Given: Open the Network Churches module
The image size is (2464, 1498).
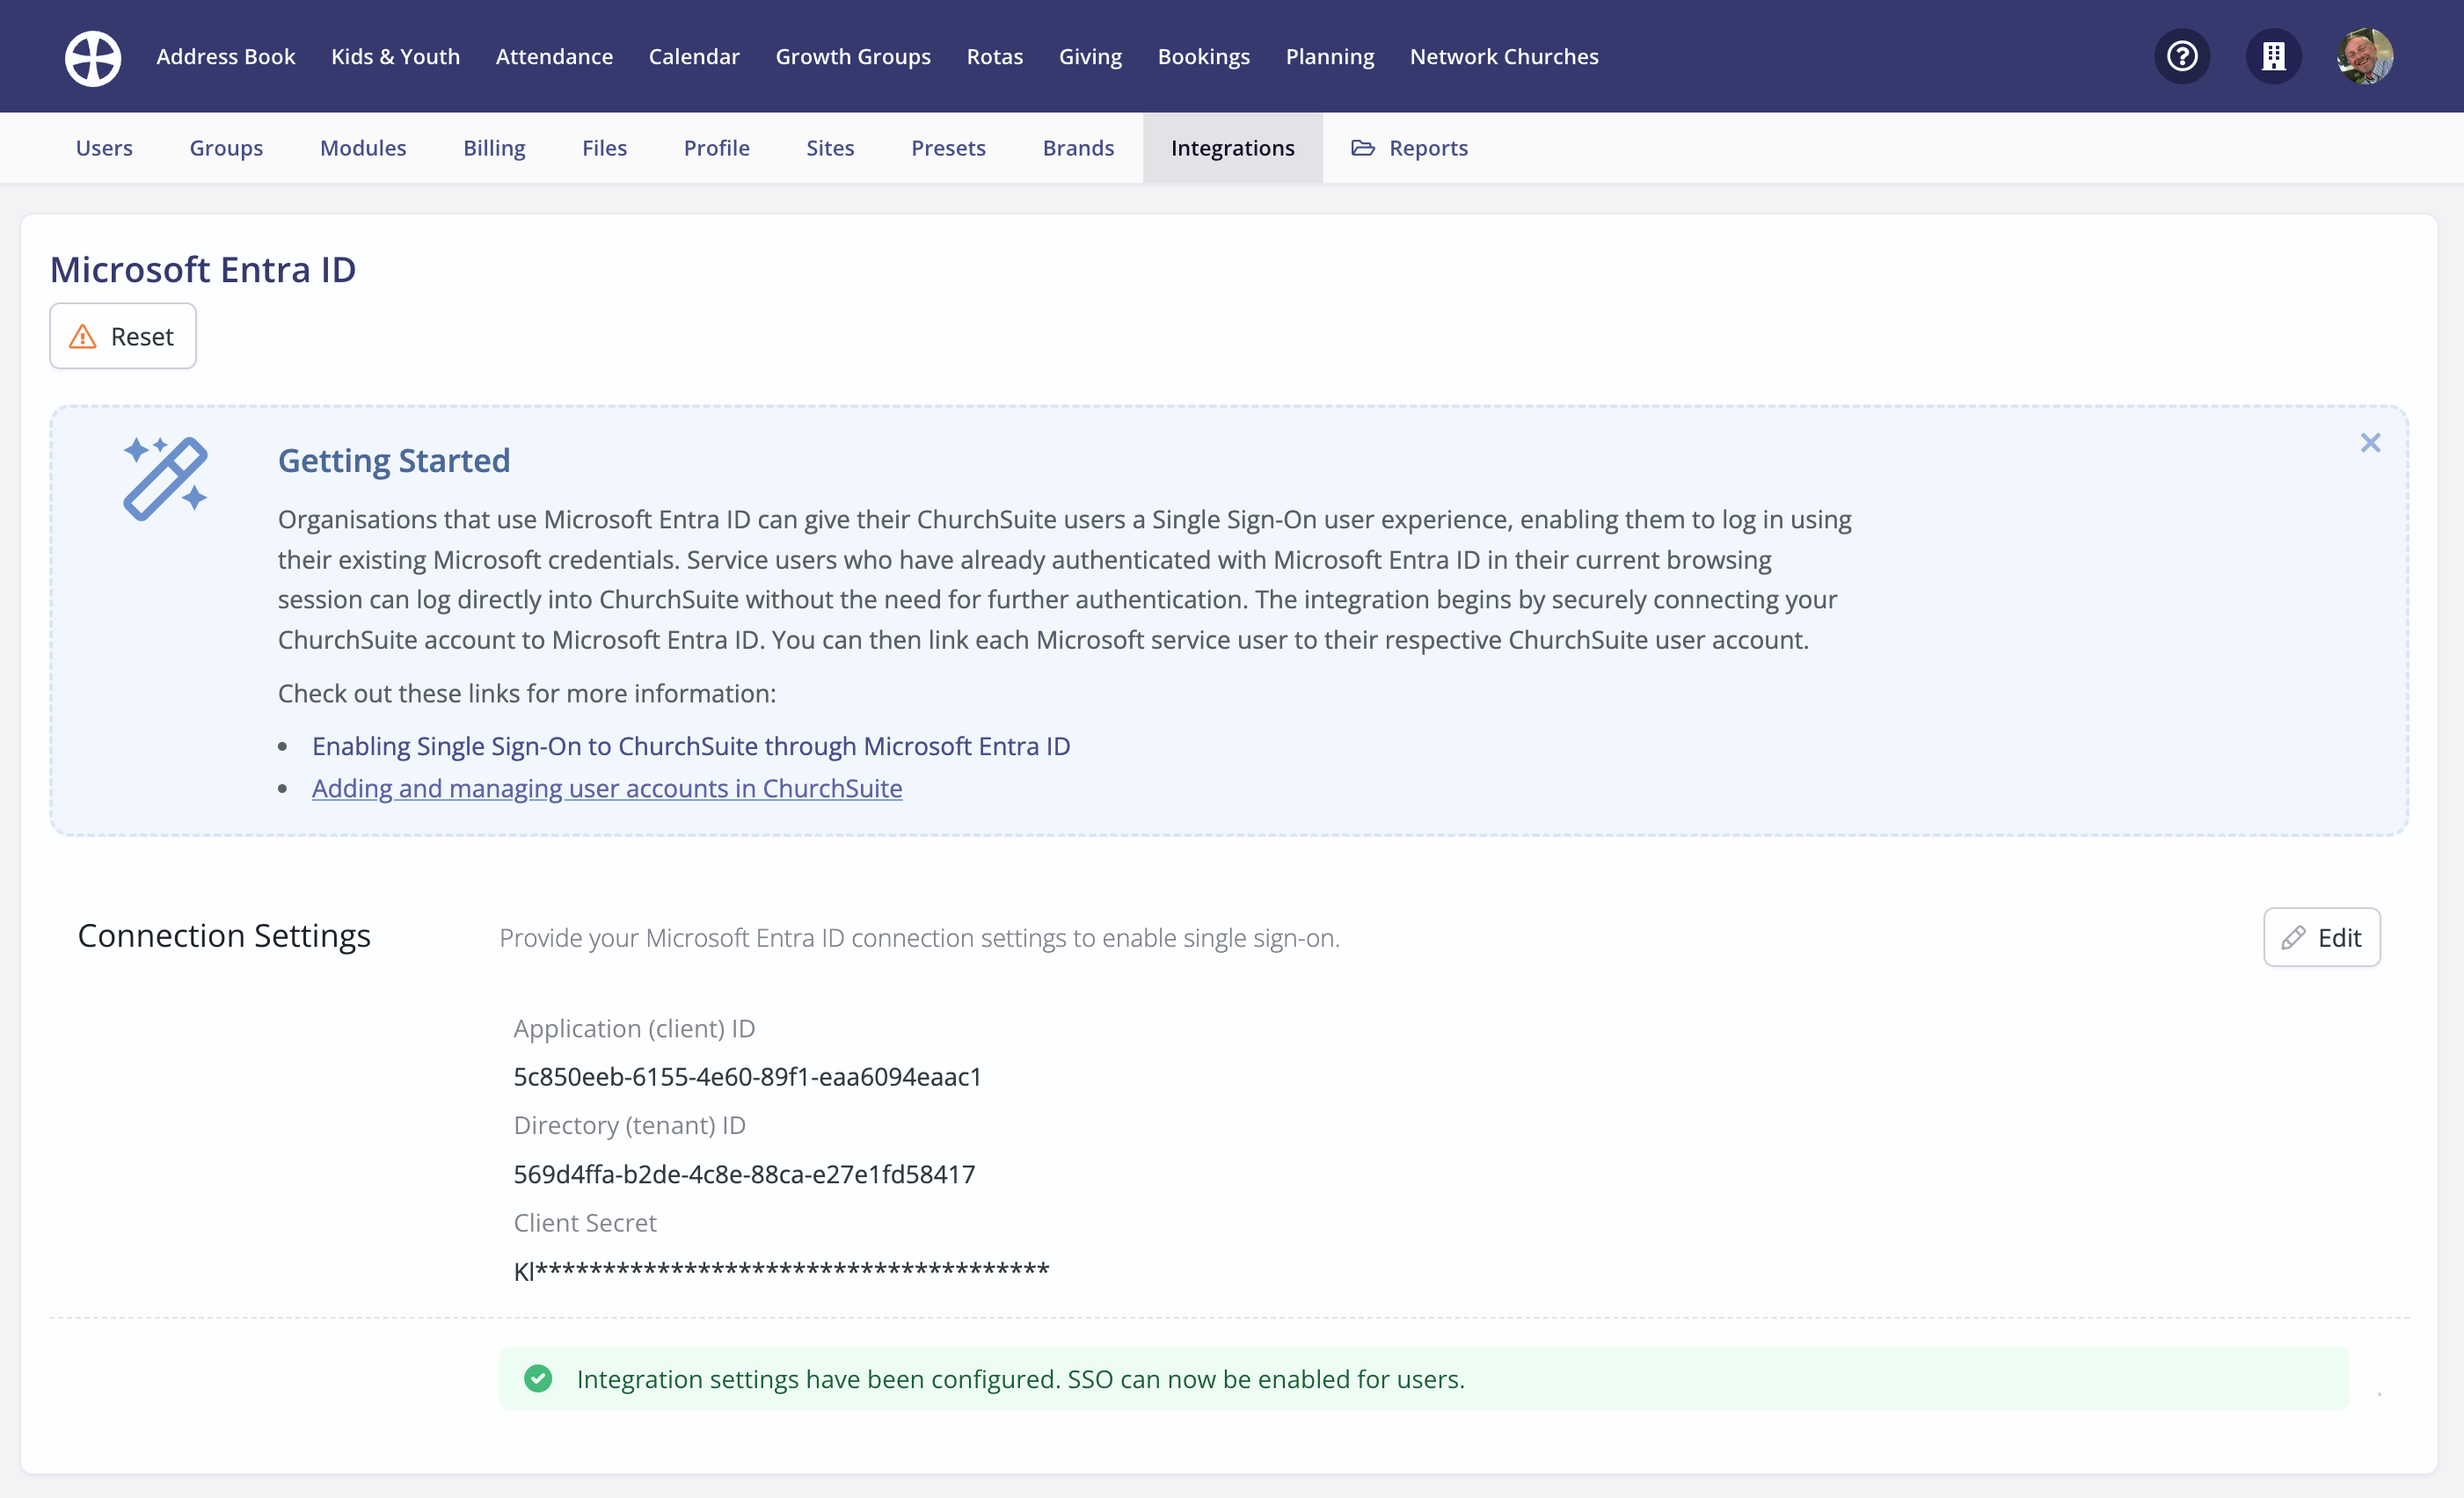Looking at the screenshot, I should point(1504,57).
